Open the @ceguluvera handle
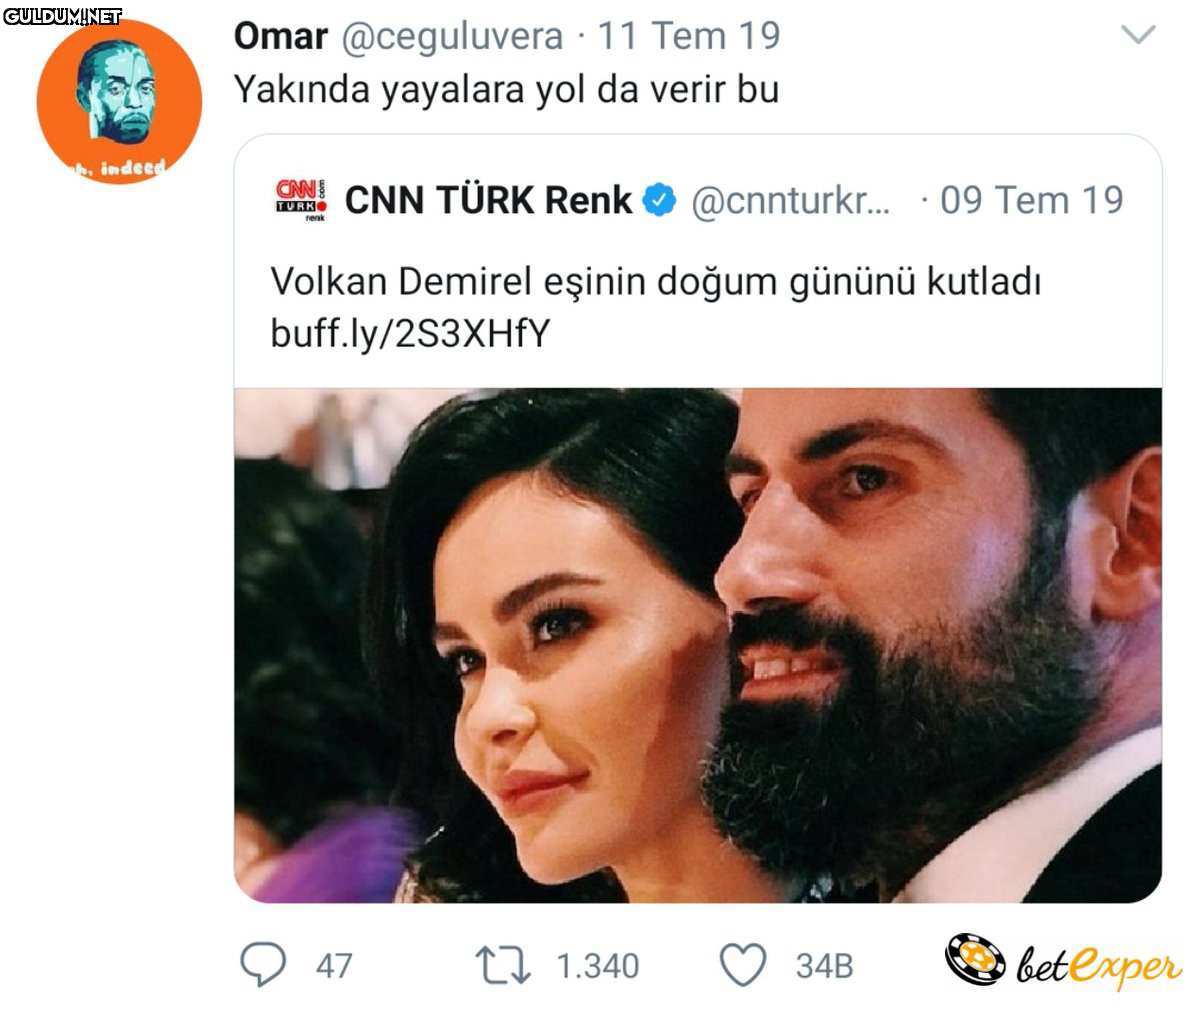 click(x=453, y=37)
